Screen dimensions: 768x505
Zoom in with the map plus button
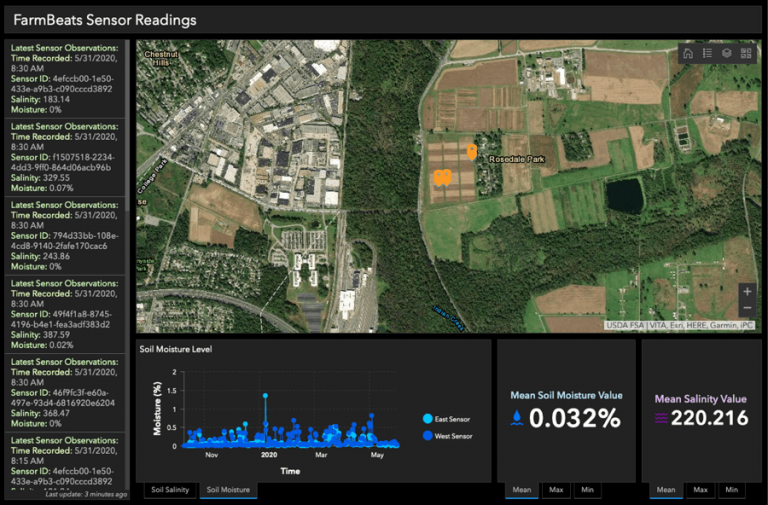(x=747, y=291)
